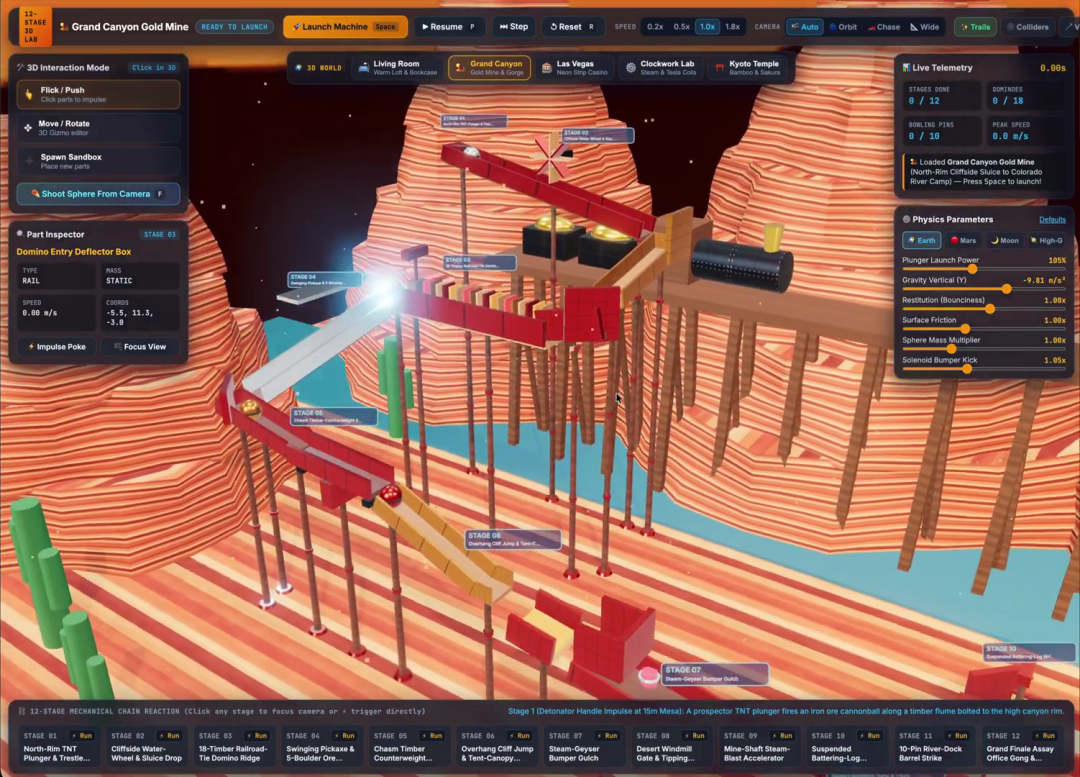
Task: Select High-G gravity preset
Action: tap(1046, 240)
